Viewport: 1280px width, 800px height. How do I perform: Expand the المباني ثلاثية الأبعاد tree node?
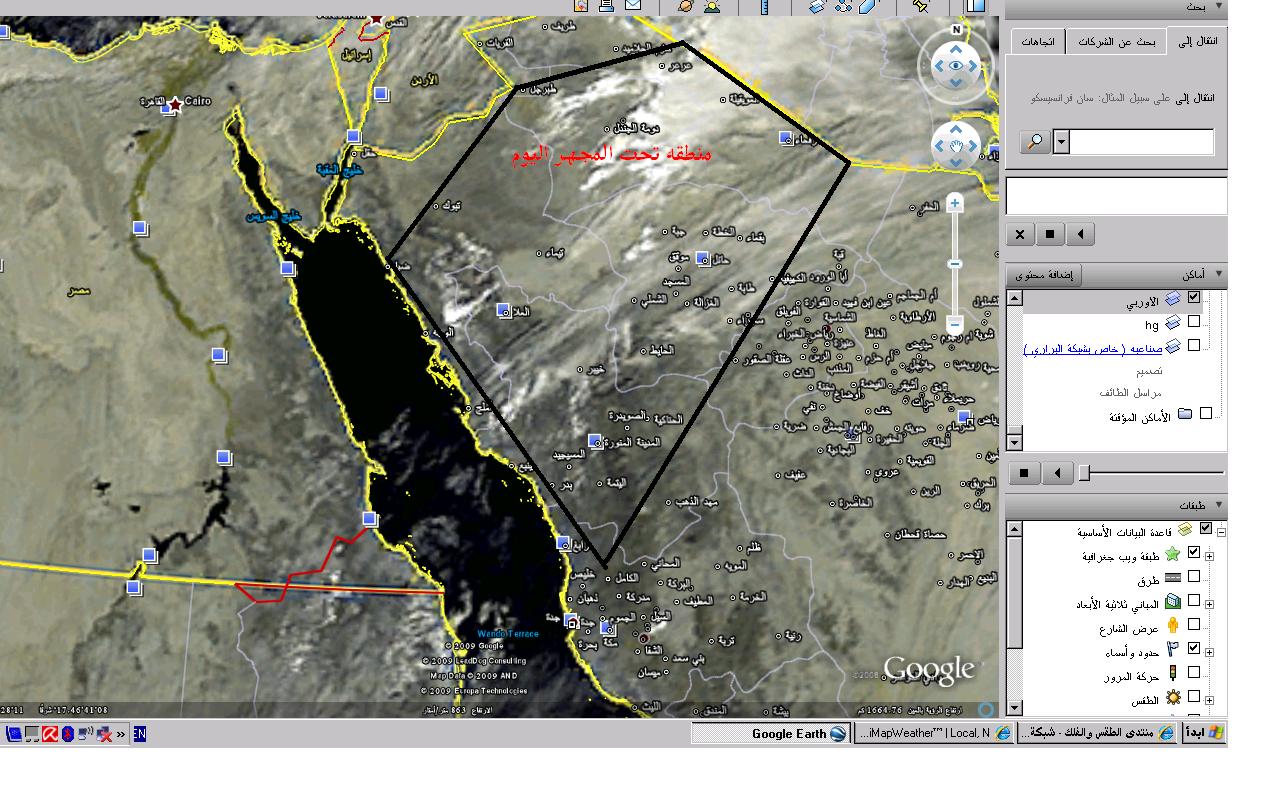tap(1209, 604)
